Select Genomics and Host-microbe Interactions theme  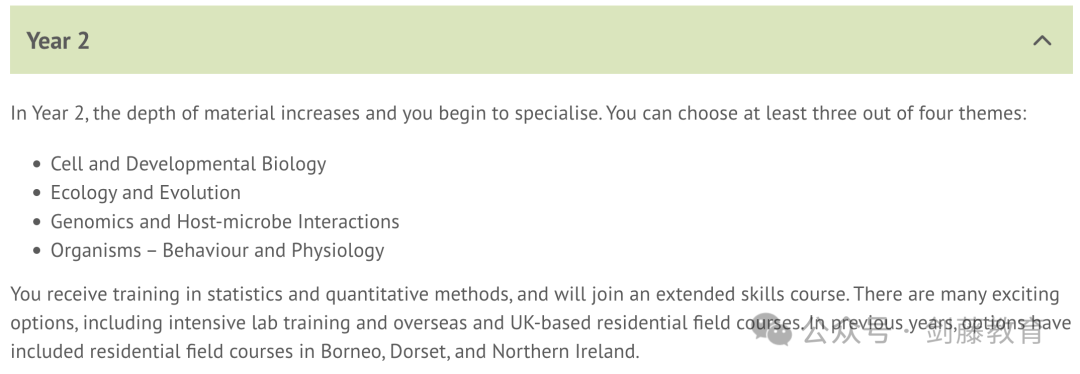coord(225,222)
